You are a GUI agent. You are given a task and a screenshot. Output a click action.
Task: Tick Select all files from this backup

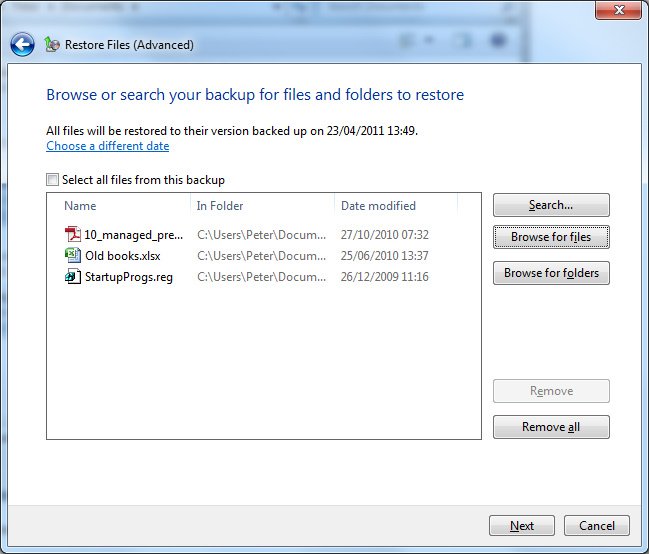(53, 180)
